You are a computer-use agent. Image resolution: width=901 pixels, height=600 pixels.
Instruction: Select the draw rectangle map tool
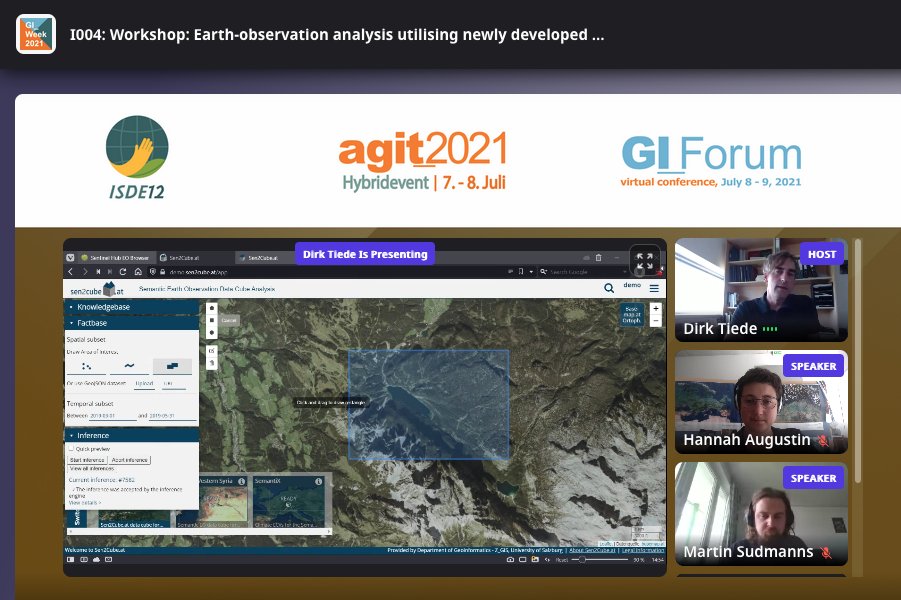pyautogui.click(x=211, y=320)
